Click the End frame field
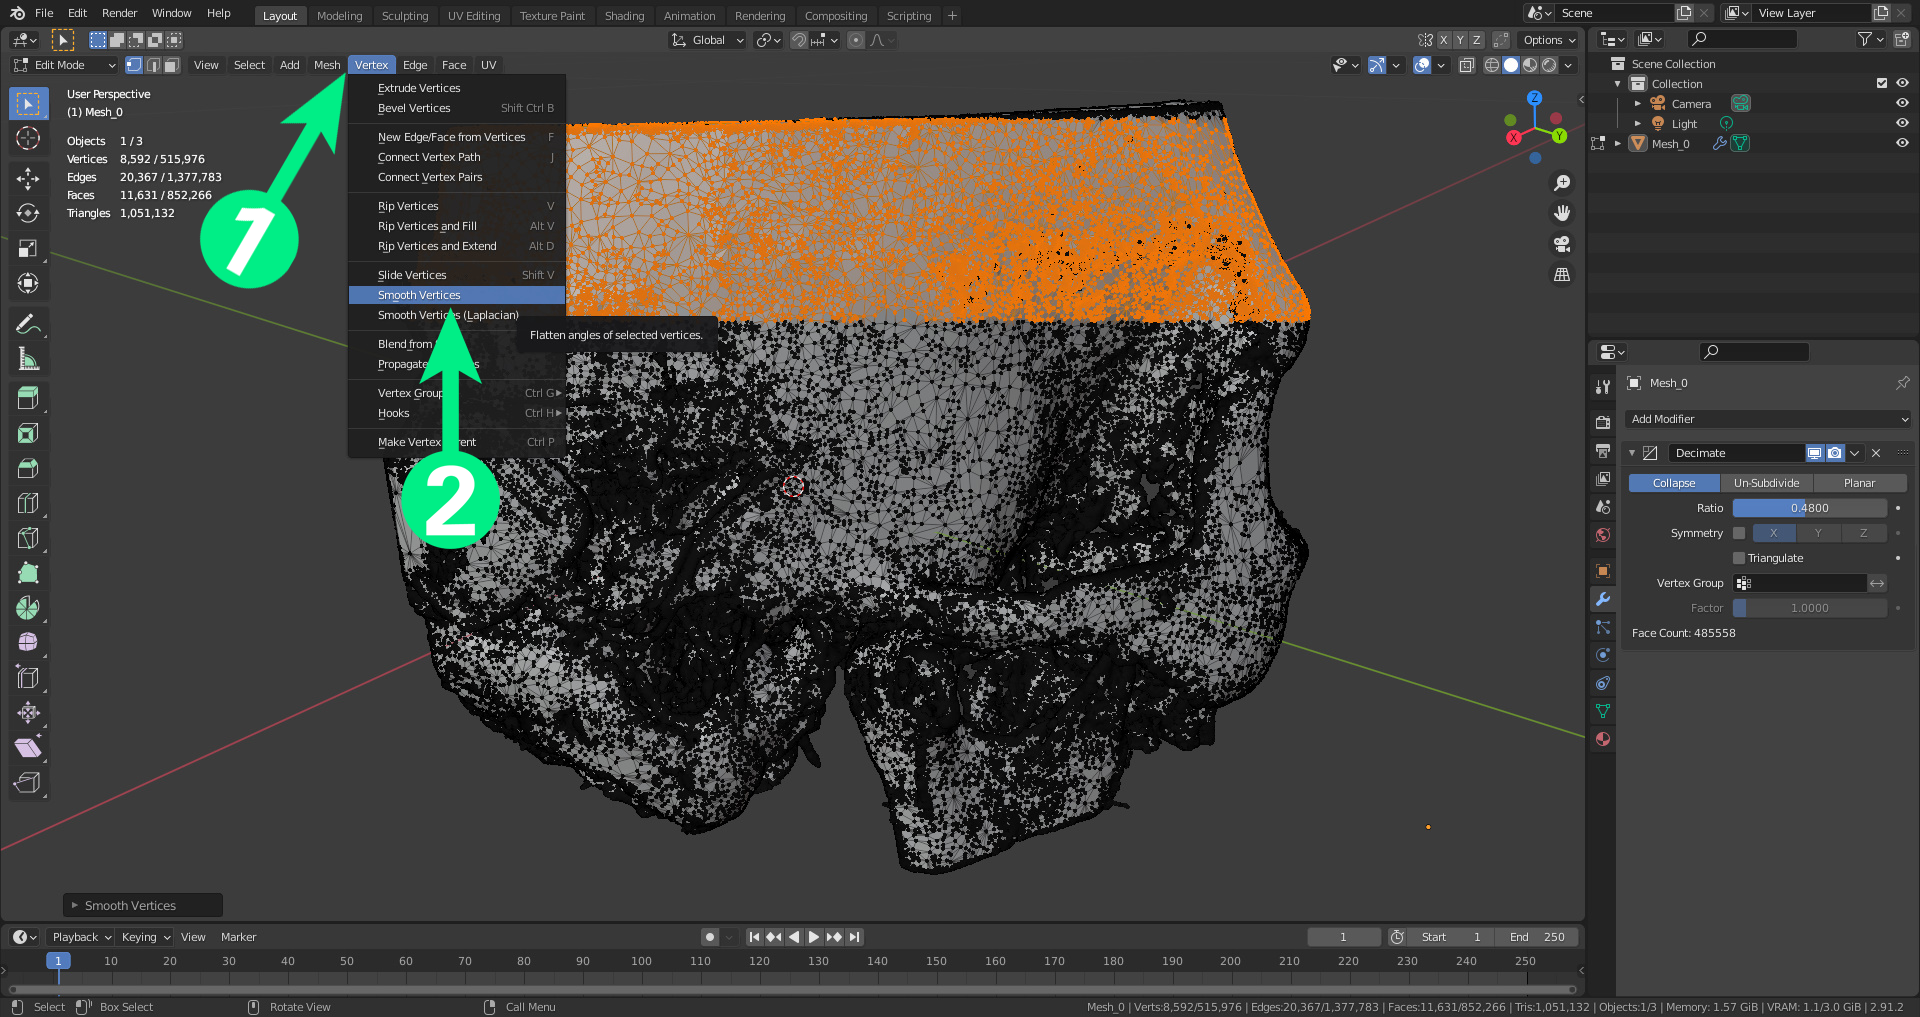 coord(1537,937)
